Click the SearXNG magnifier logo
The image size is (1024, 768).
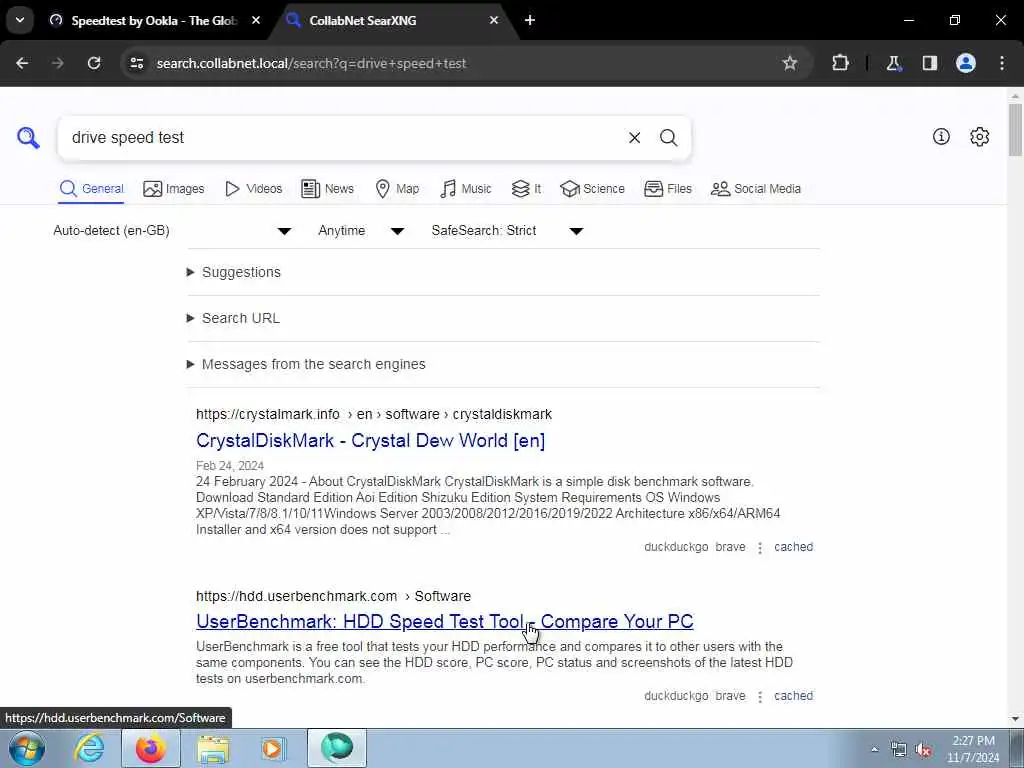point(28,138)
